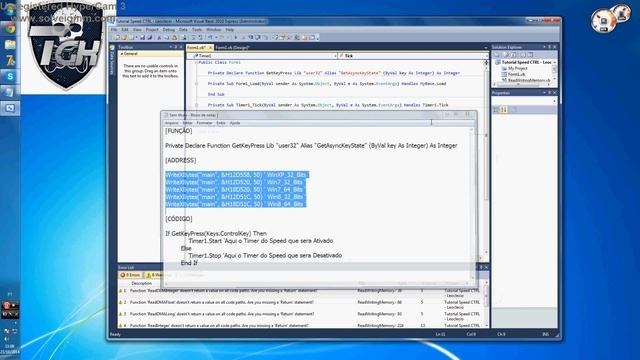The height and width of the screenshot is (360, 640).
Task: Collapse the Public Class Form1 region
Action: click(196, 62)
